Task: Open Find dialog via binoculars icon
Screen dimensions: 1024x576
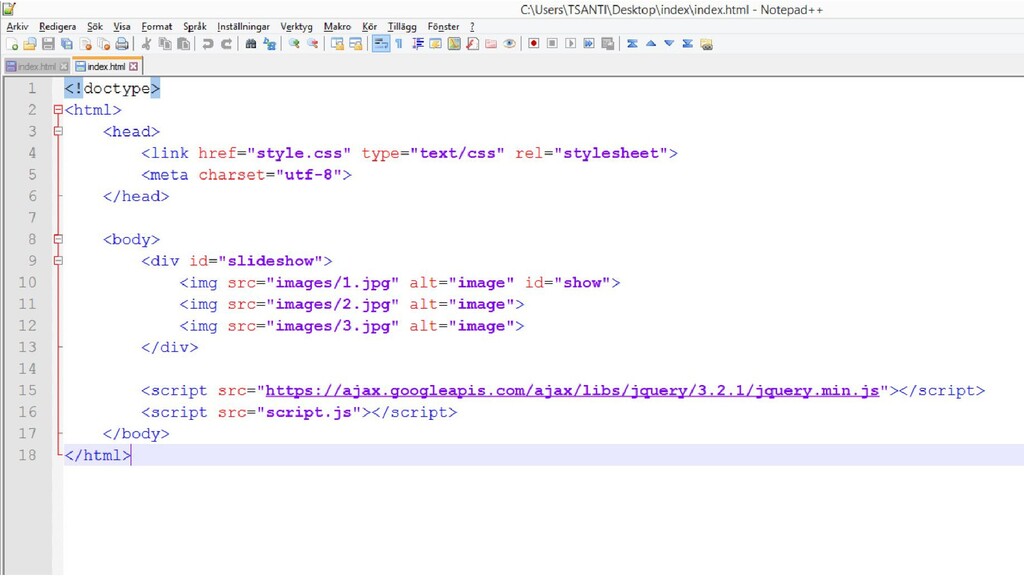Action: (x=251, y=44)
